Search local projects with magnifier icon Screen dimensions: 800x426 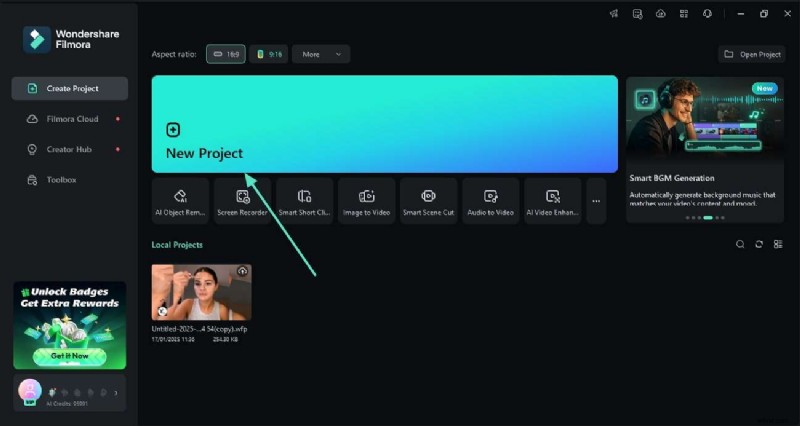[x=740, y=244]
